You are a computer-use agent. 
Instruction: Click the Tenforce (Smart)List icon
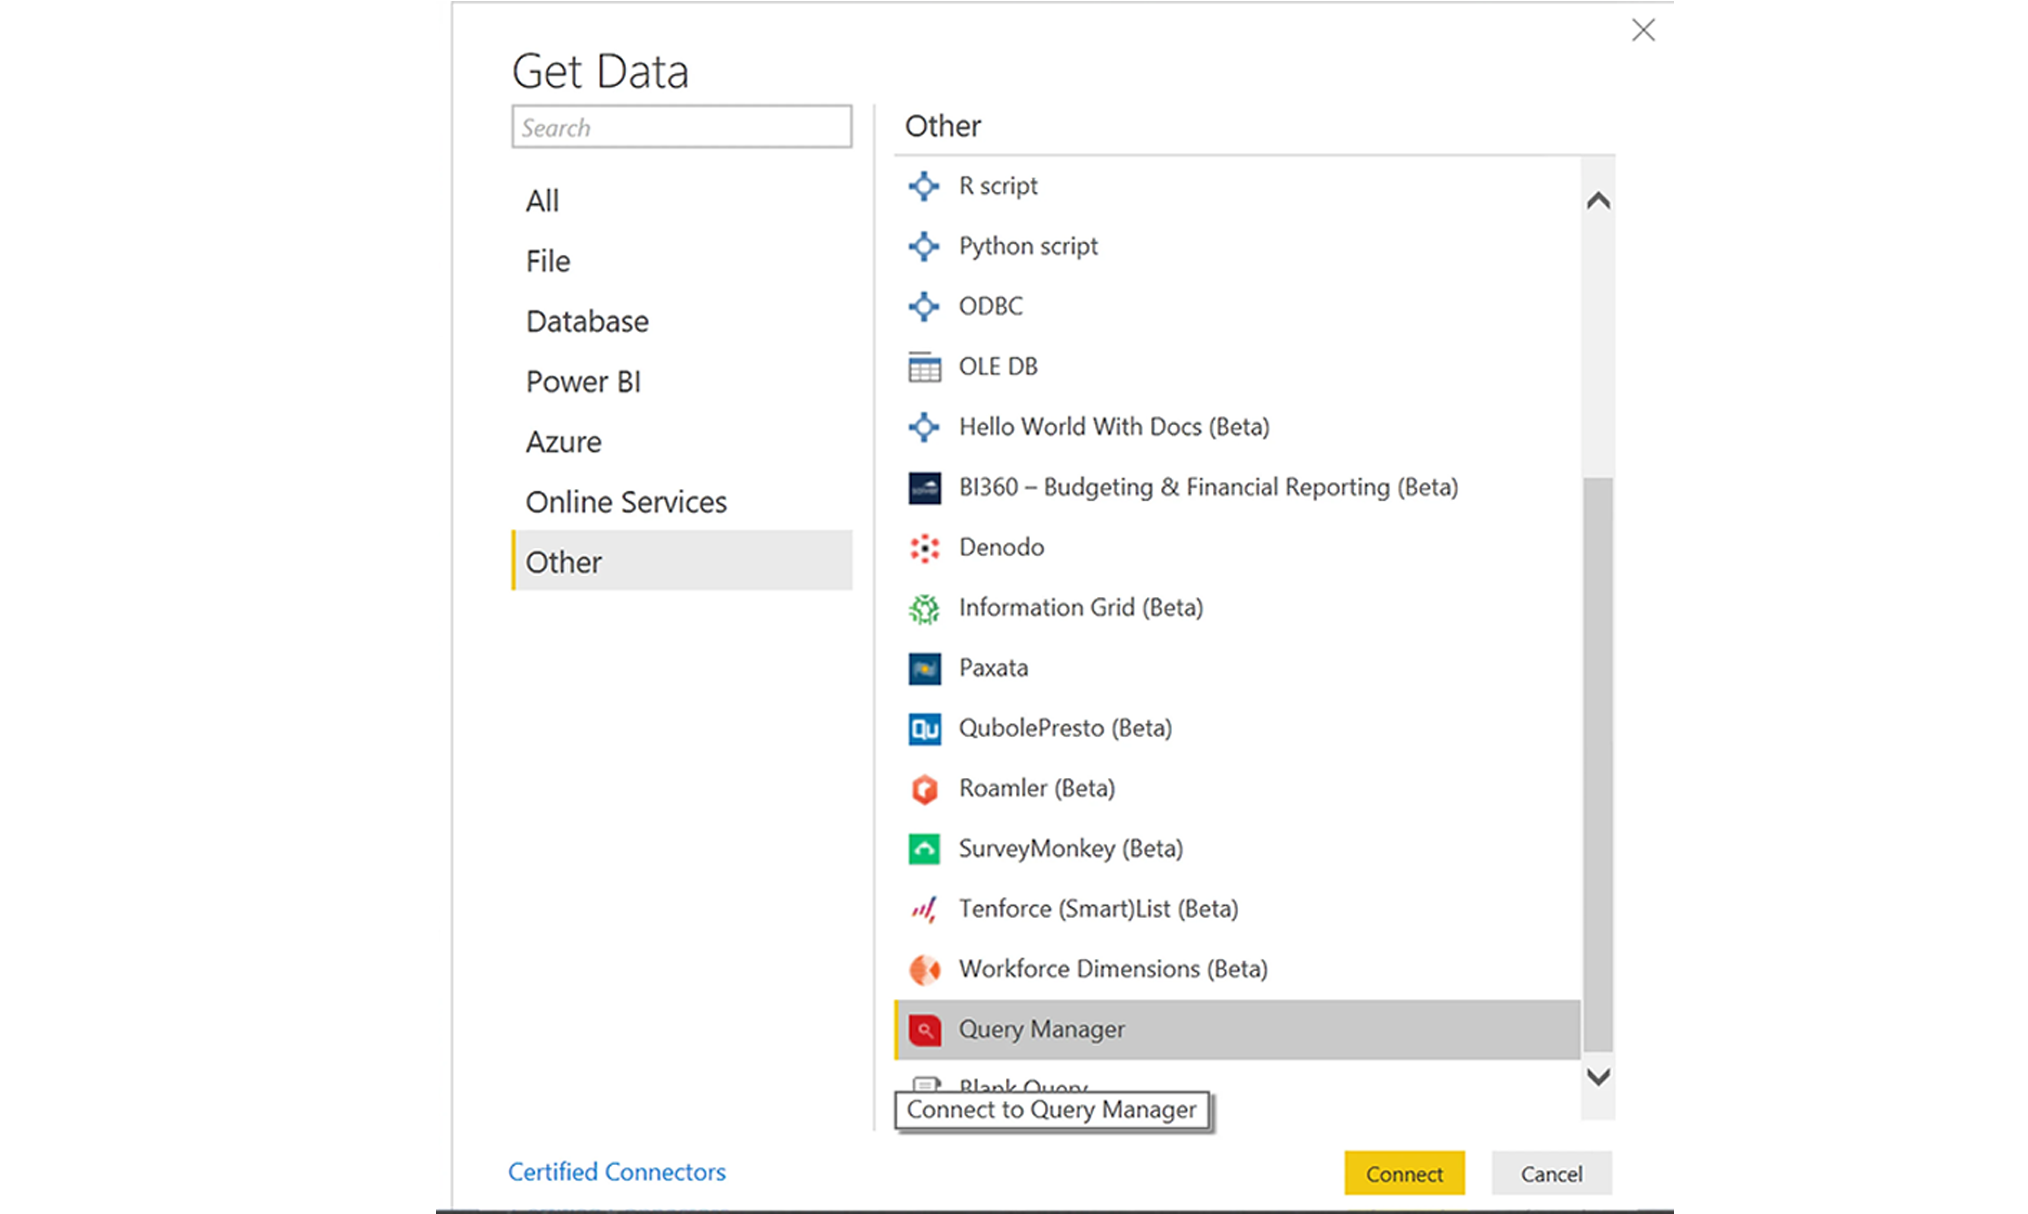pos(924,909)
